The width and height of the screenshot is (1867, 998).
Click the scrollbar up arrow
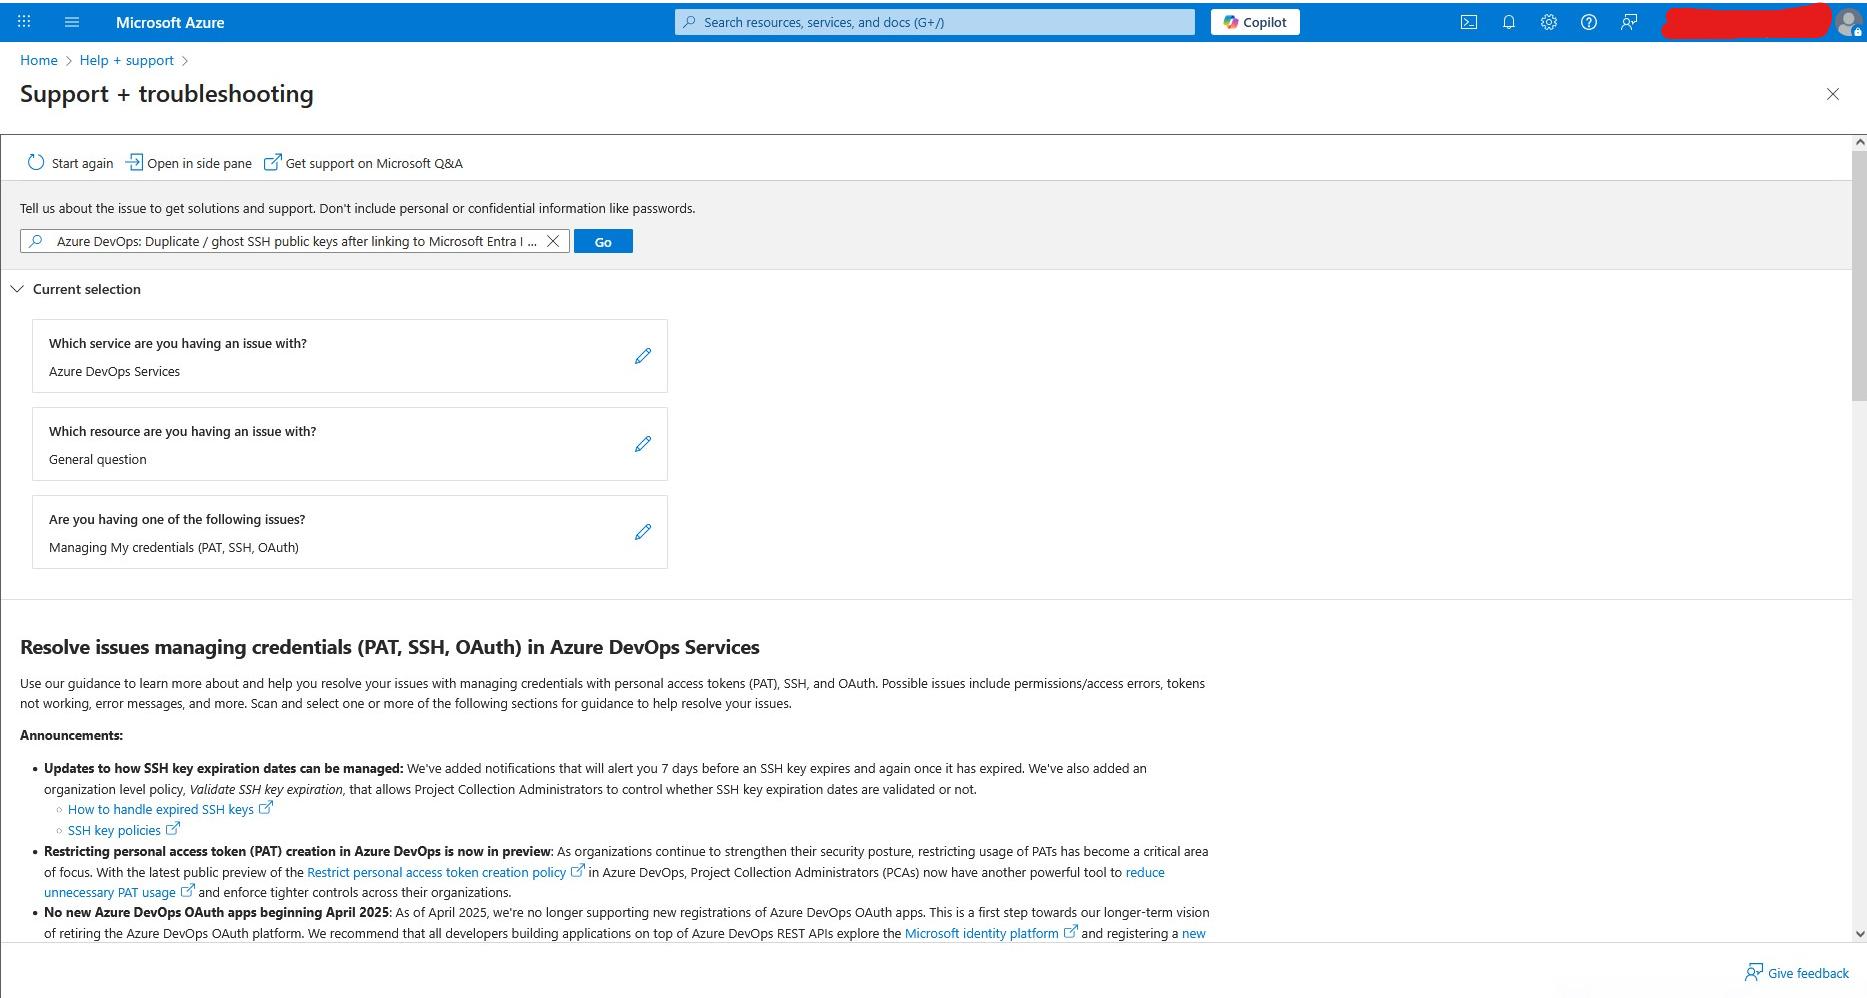(x=1859, y=143)
